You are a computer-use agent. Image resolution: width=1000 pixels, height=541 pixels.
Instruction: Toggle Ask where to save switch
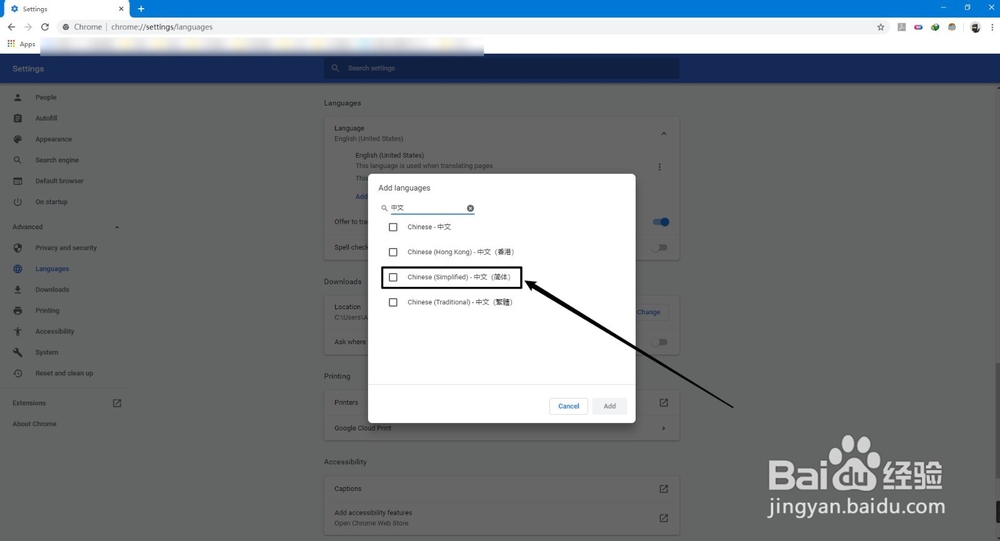point(659,343)
